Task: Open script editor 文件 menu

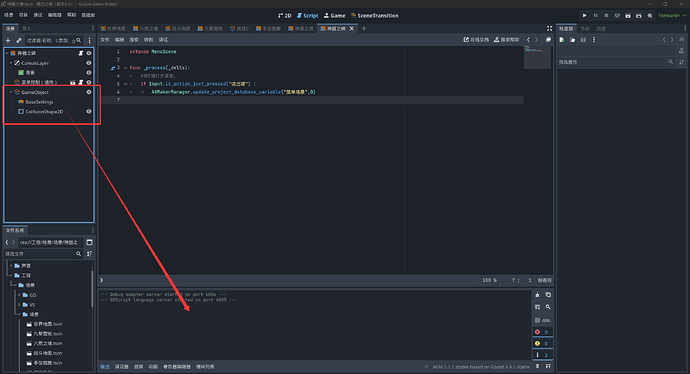Action: click(105, 40)
